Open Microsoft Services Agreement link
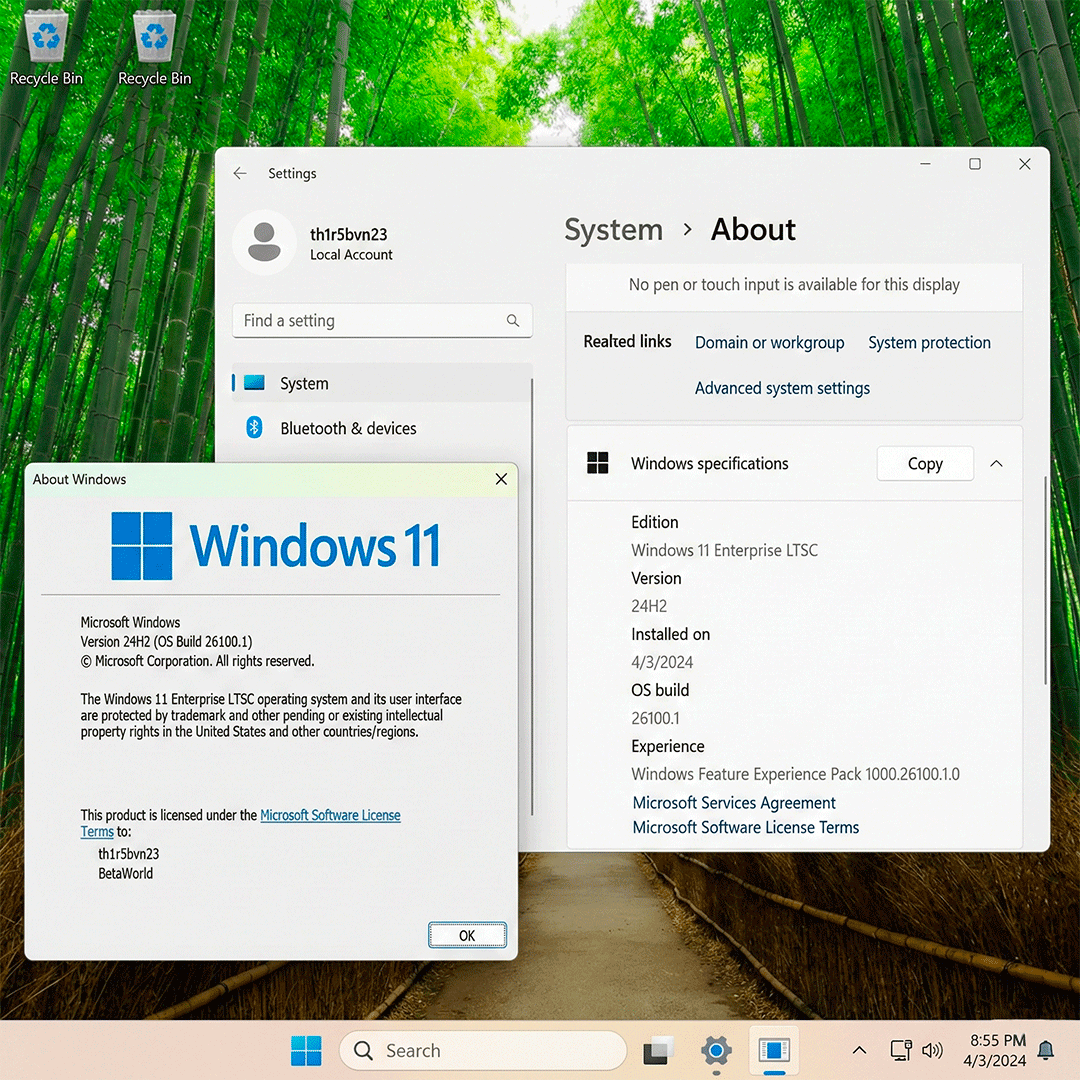Viewport: 1080px width, 1080px height. click(x=734, y=802)
